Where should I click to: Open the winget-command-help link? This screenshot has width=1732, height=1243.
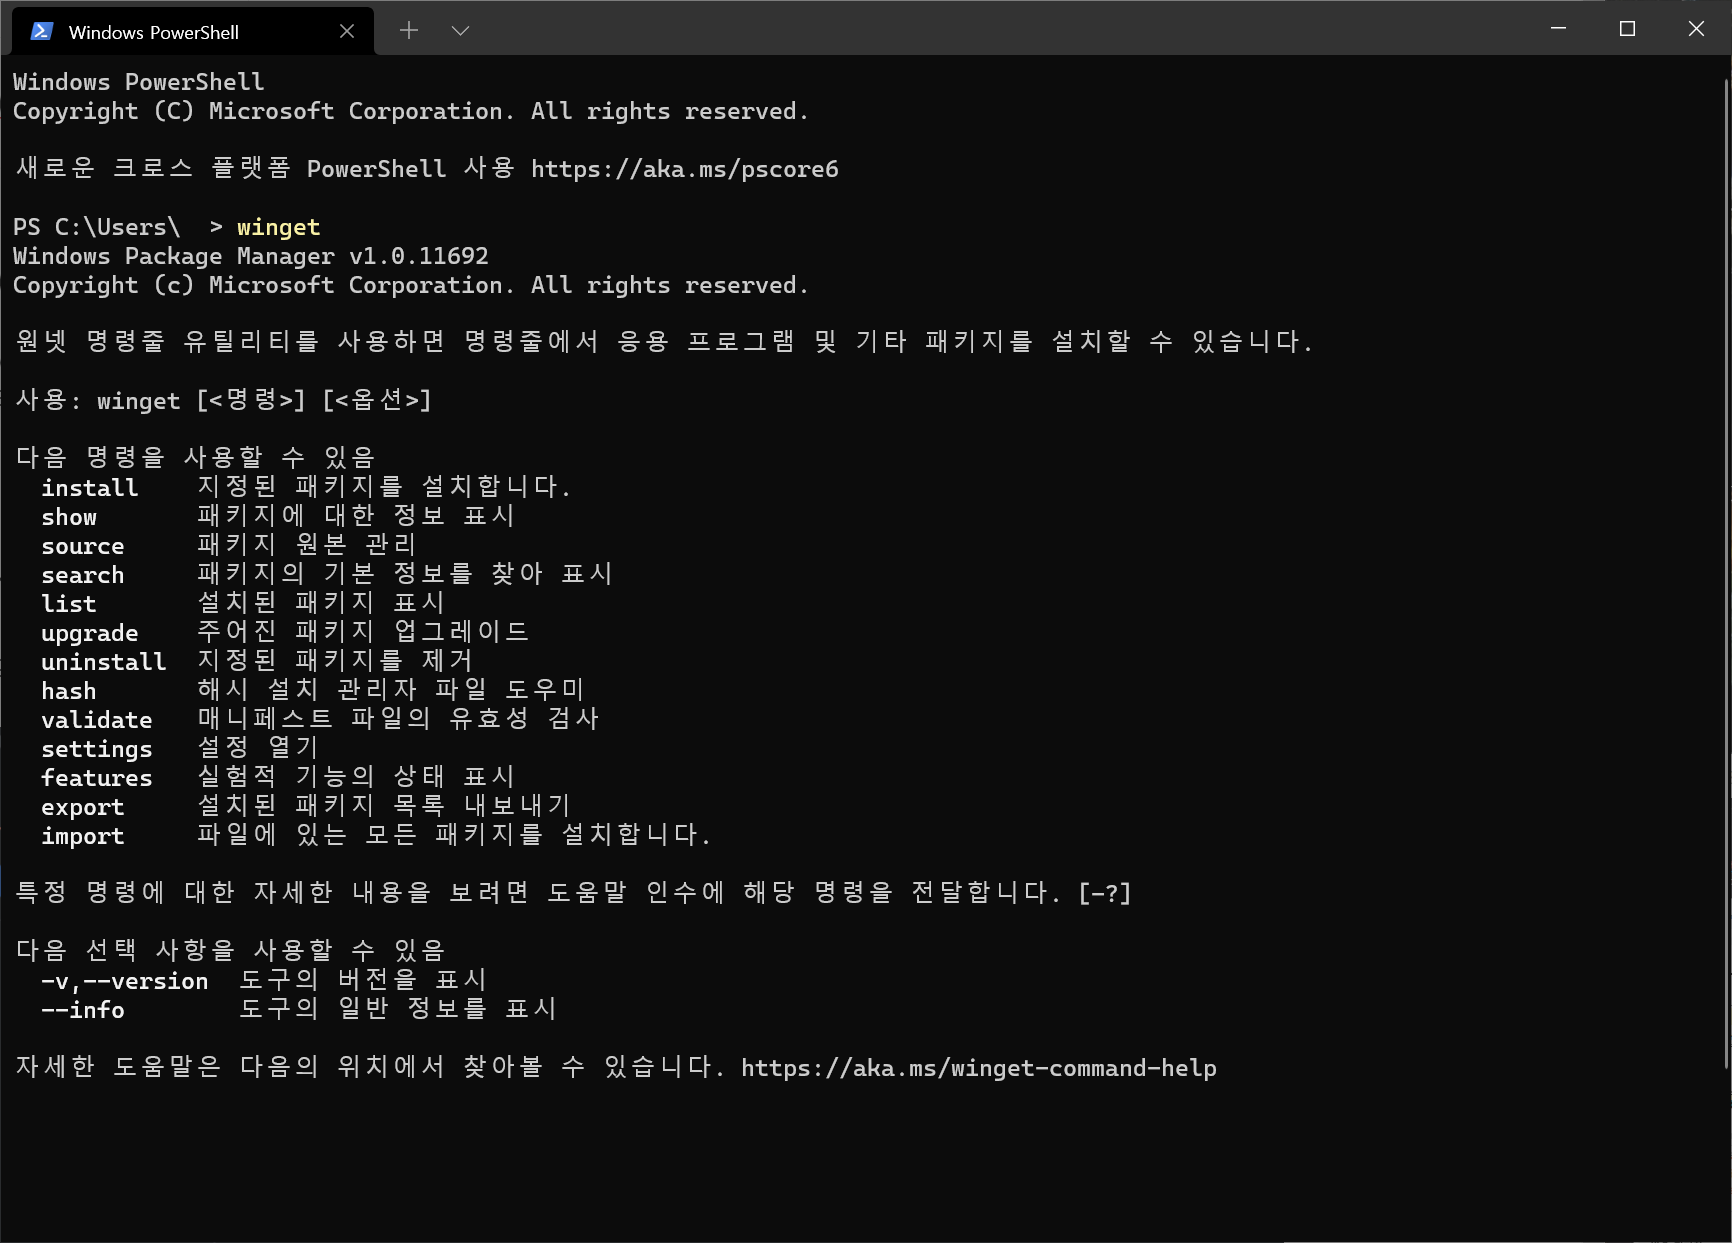click(x=979, y=1068)
